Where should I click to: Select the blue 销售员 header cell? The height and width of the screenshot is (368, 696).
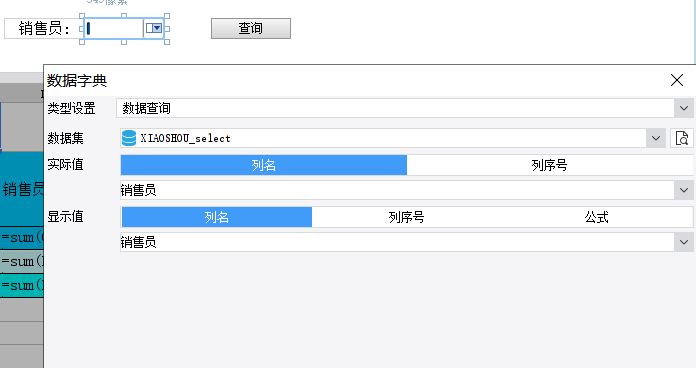tap(22, 190)
